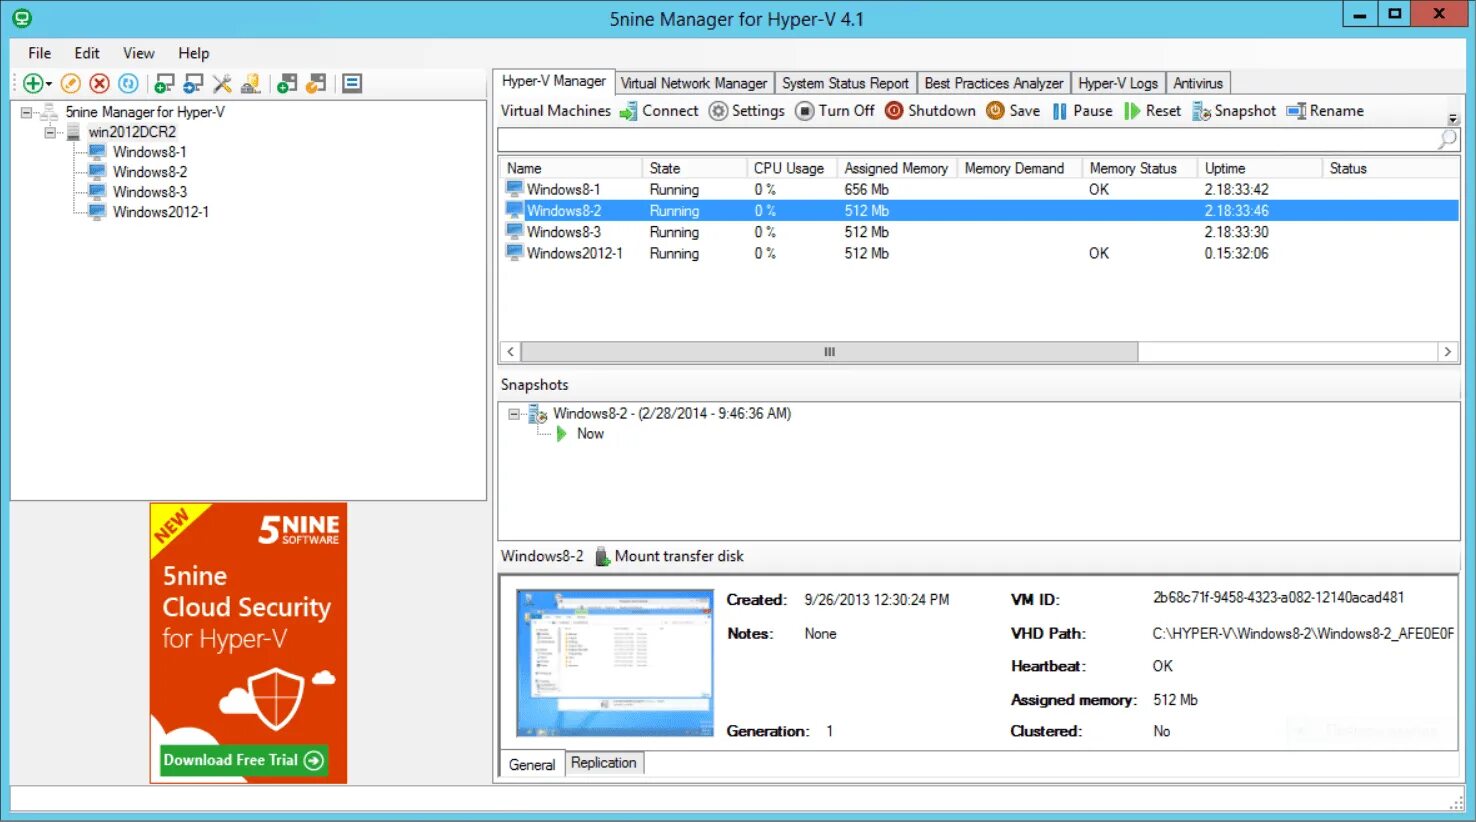Open the Edit menu
The image size is (1476, 822).
click(x=87, y=53)
